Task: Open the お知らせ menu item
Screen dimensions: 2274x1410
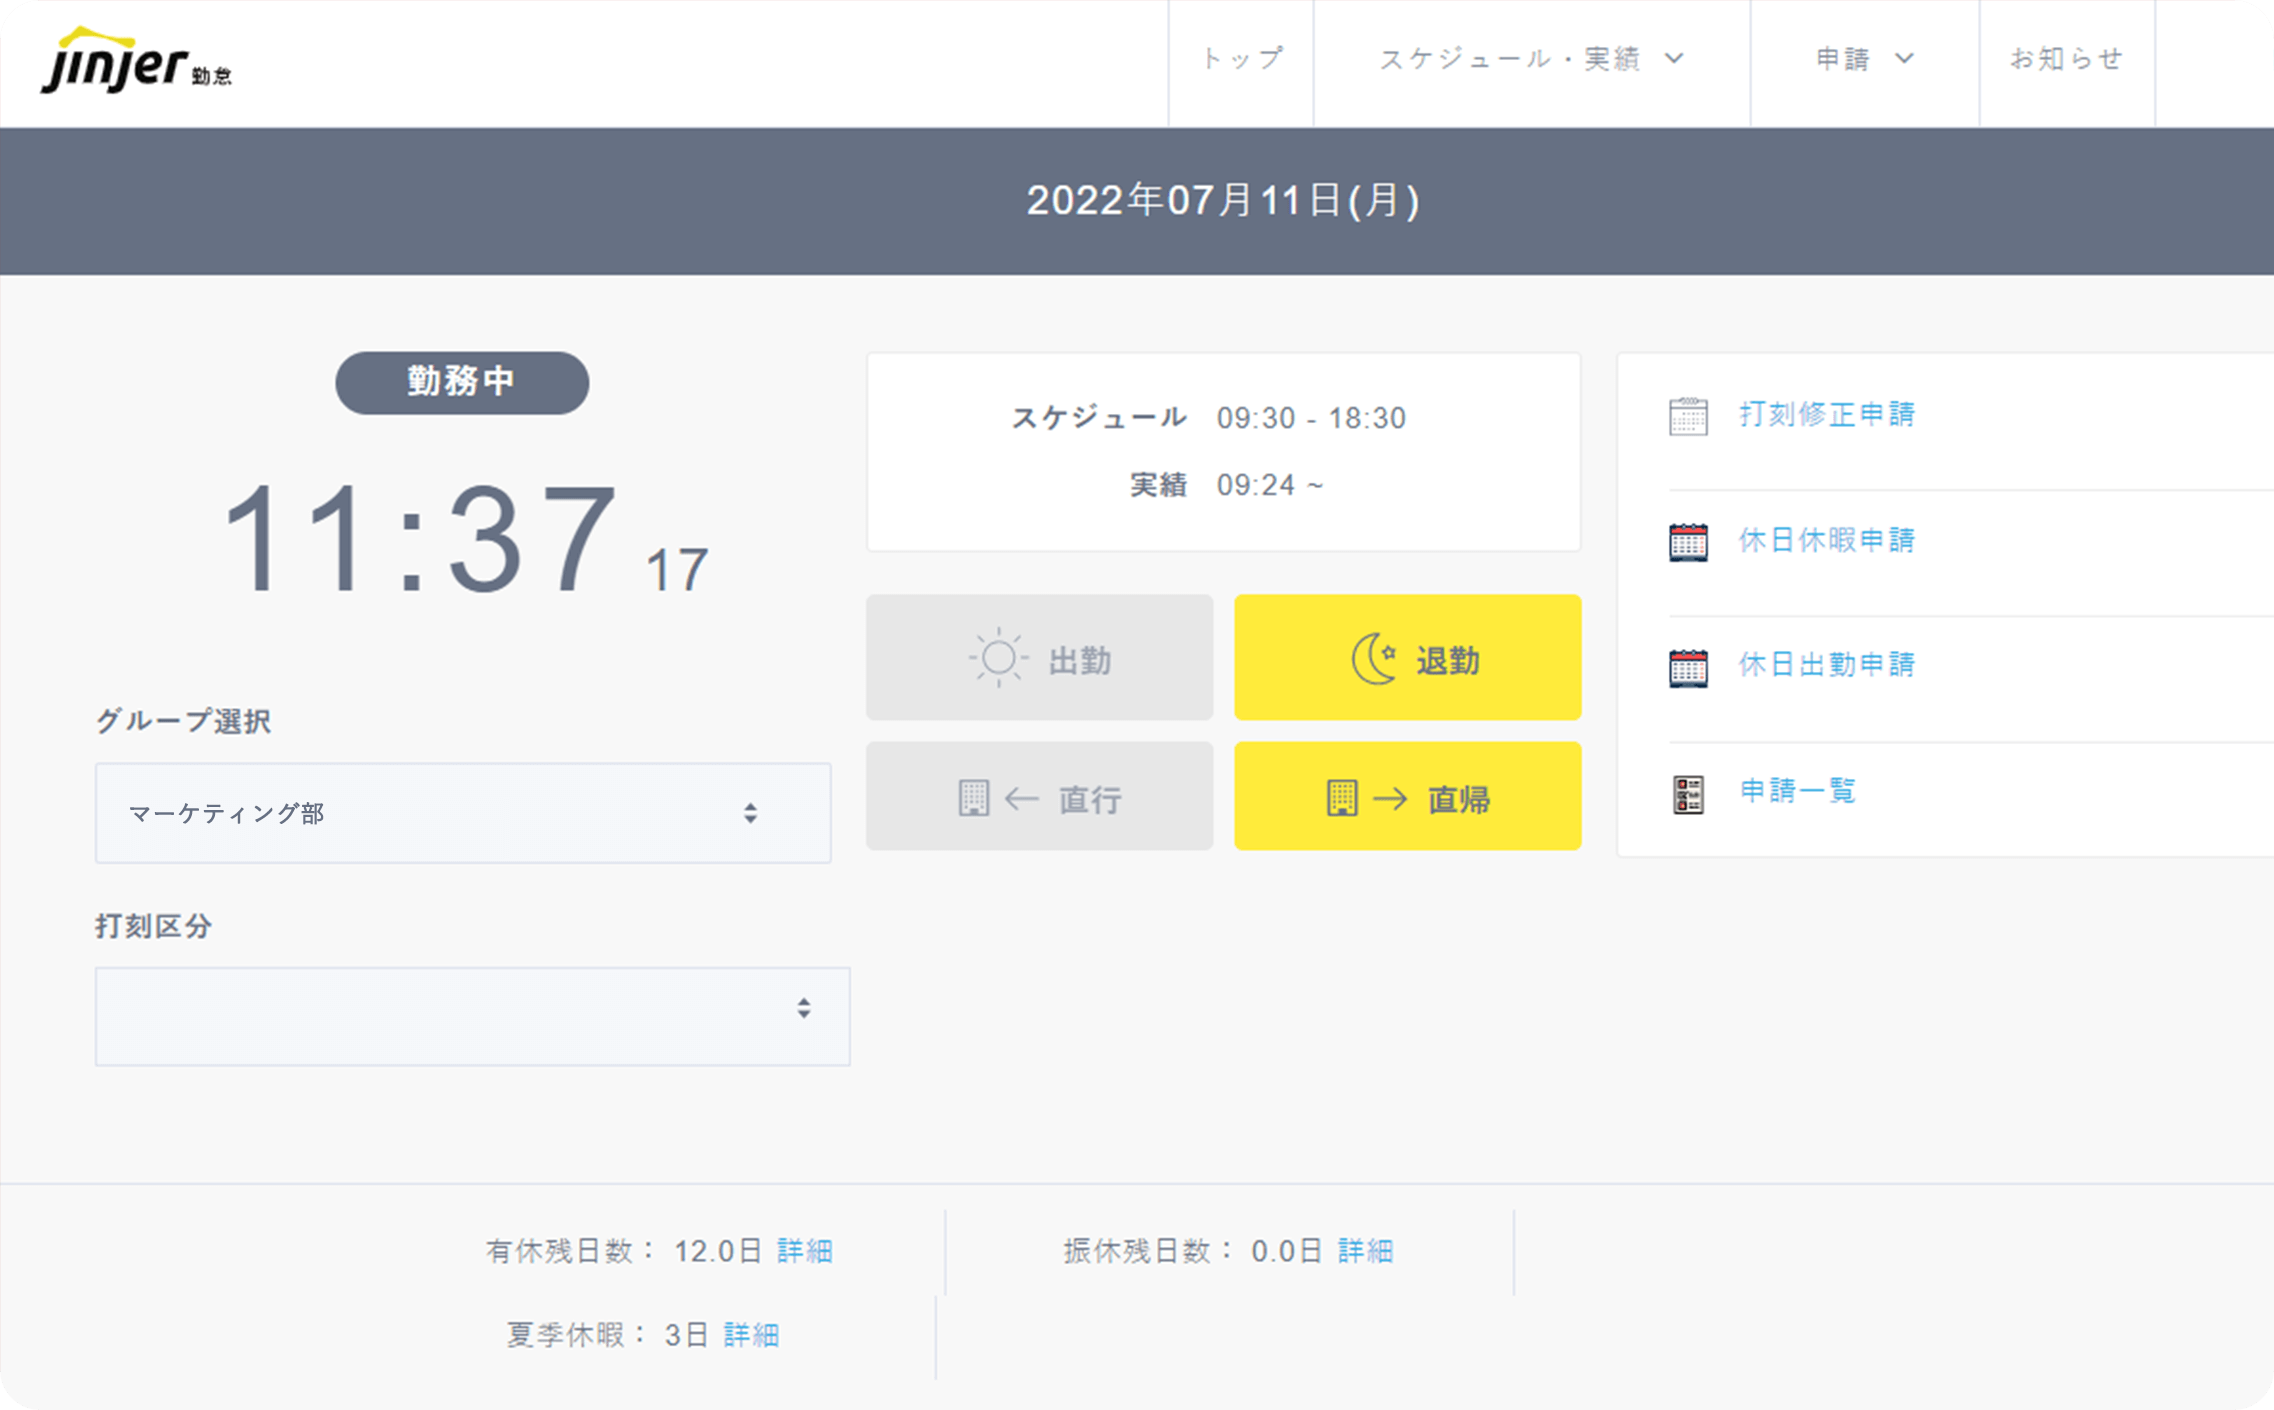Action: (x=2066, y=59)
